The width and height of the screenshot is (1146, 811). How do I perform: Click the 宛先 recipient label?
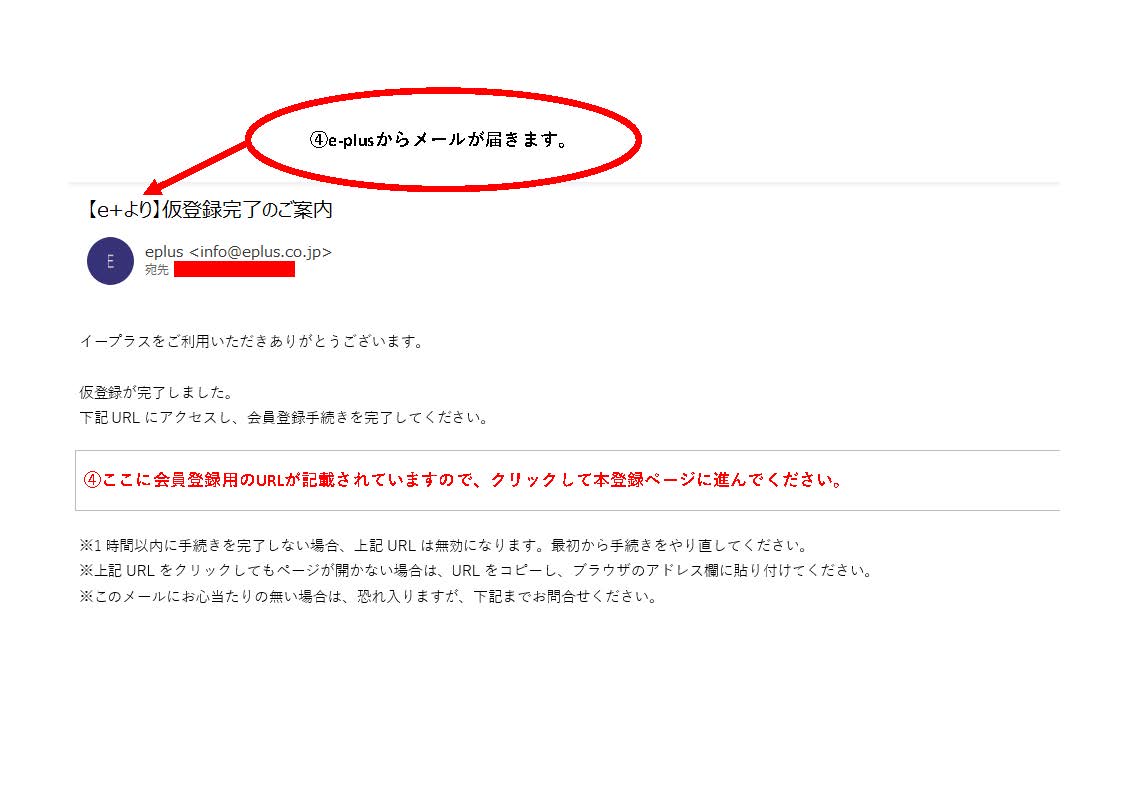coord(156,270)
